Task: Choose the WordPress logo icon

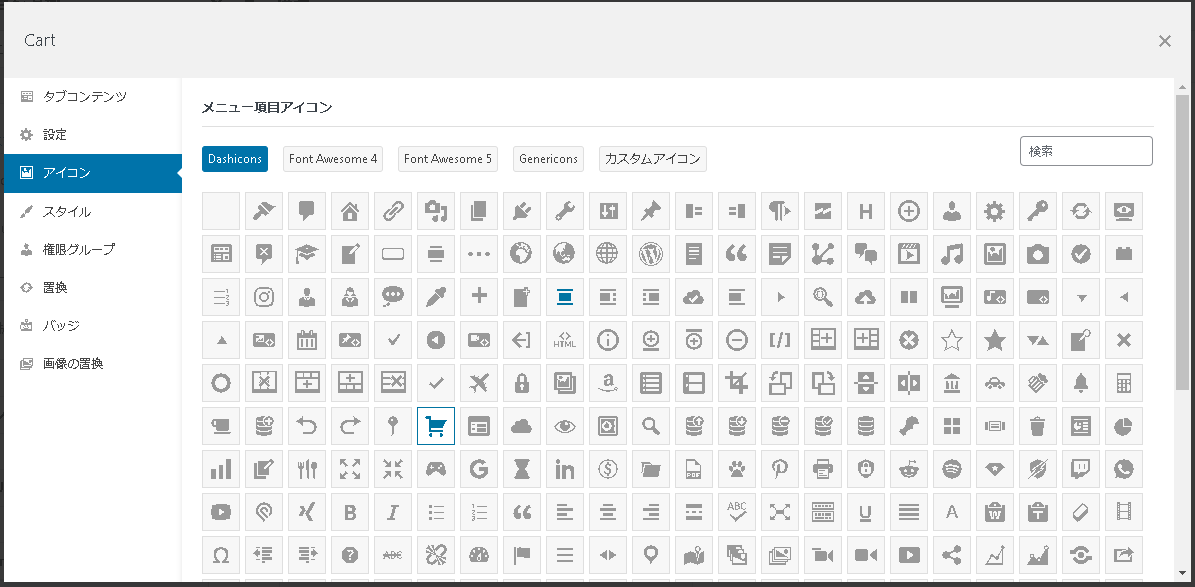Action: 650,254
